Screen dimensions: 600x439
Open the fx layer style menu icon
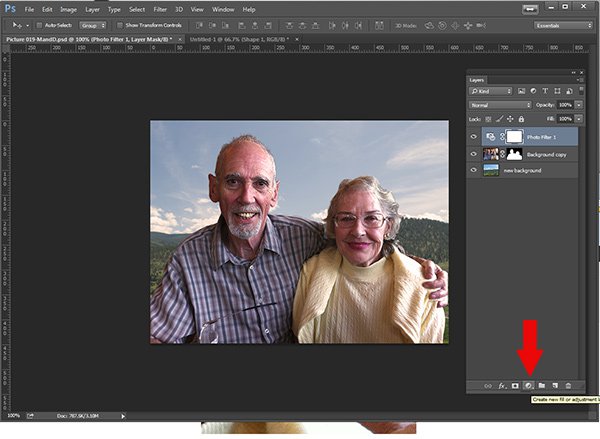click(x=502, y=385)
